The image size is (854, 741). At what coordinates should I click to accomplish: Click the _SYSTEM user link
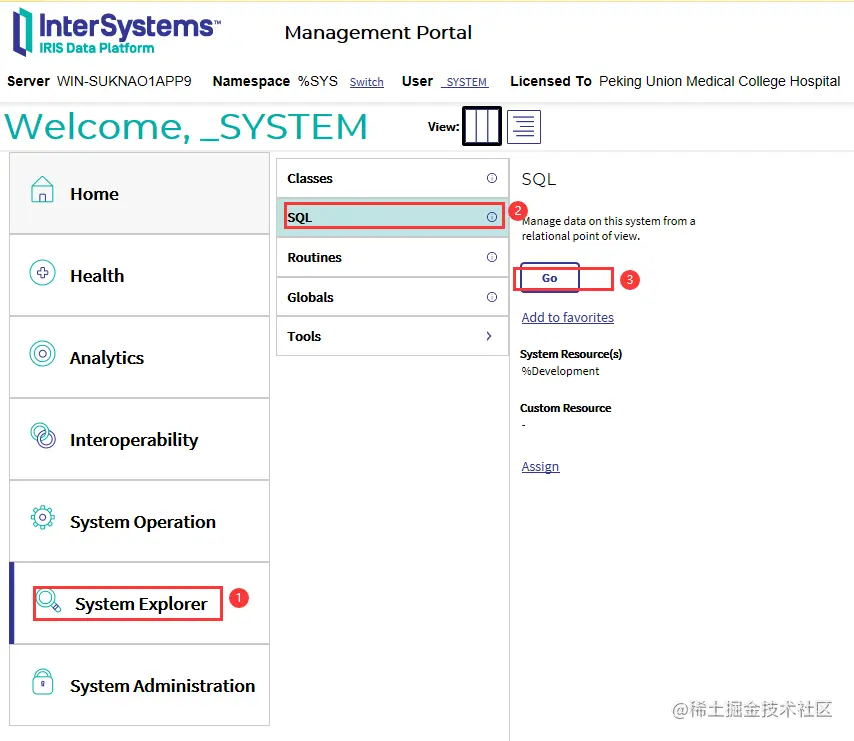point(465,82)
